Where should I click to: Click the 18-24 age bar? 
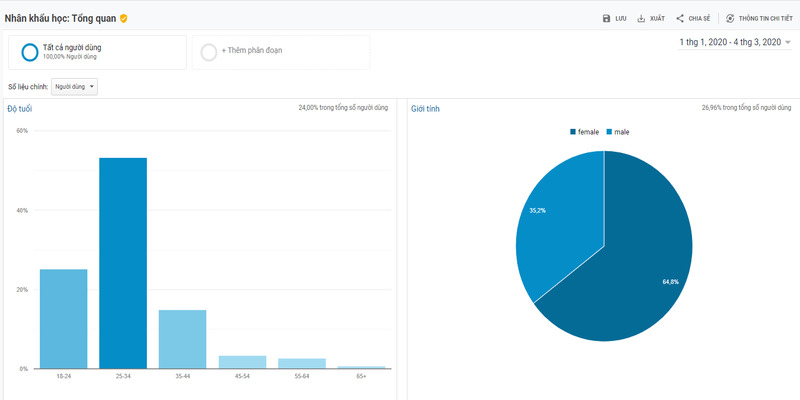click(x=63, y=319)
